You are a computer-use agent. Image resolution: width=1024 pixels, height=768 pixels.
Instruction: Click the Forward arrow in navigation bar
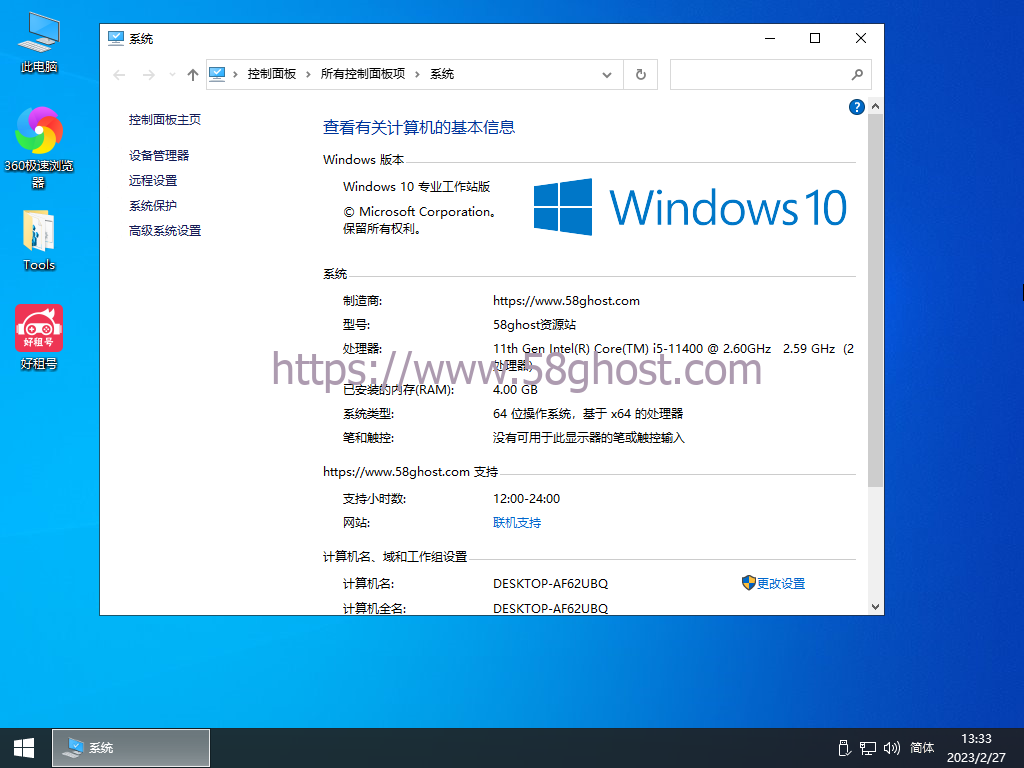point(149,74)
